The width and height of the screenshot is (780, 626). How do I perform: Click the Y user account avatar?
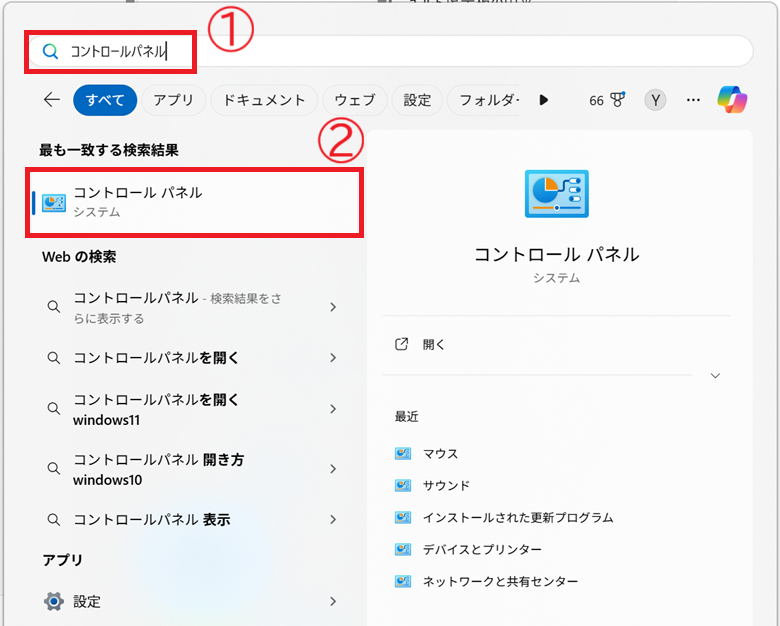tap(655, 100)
